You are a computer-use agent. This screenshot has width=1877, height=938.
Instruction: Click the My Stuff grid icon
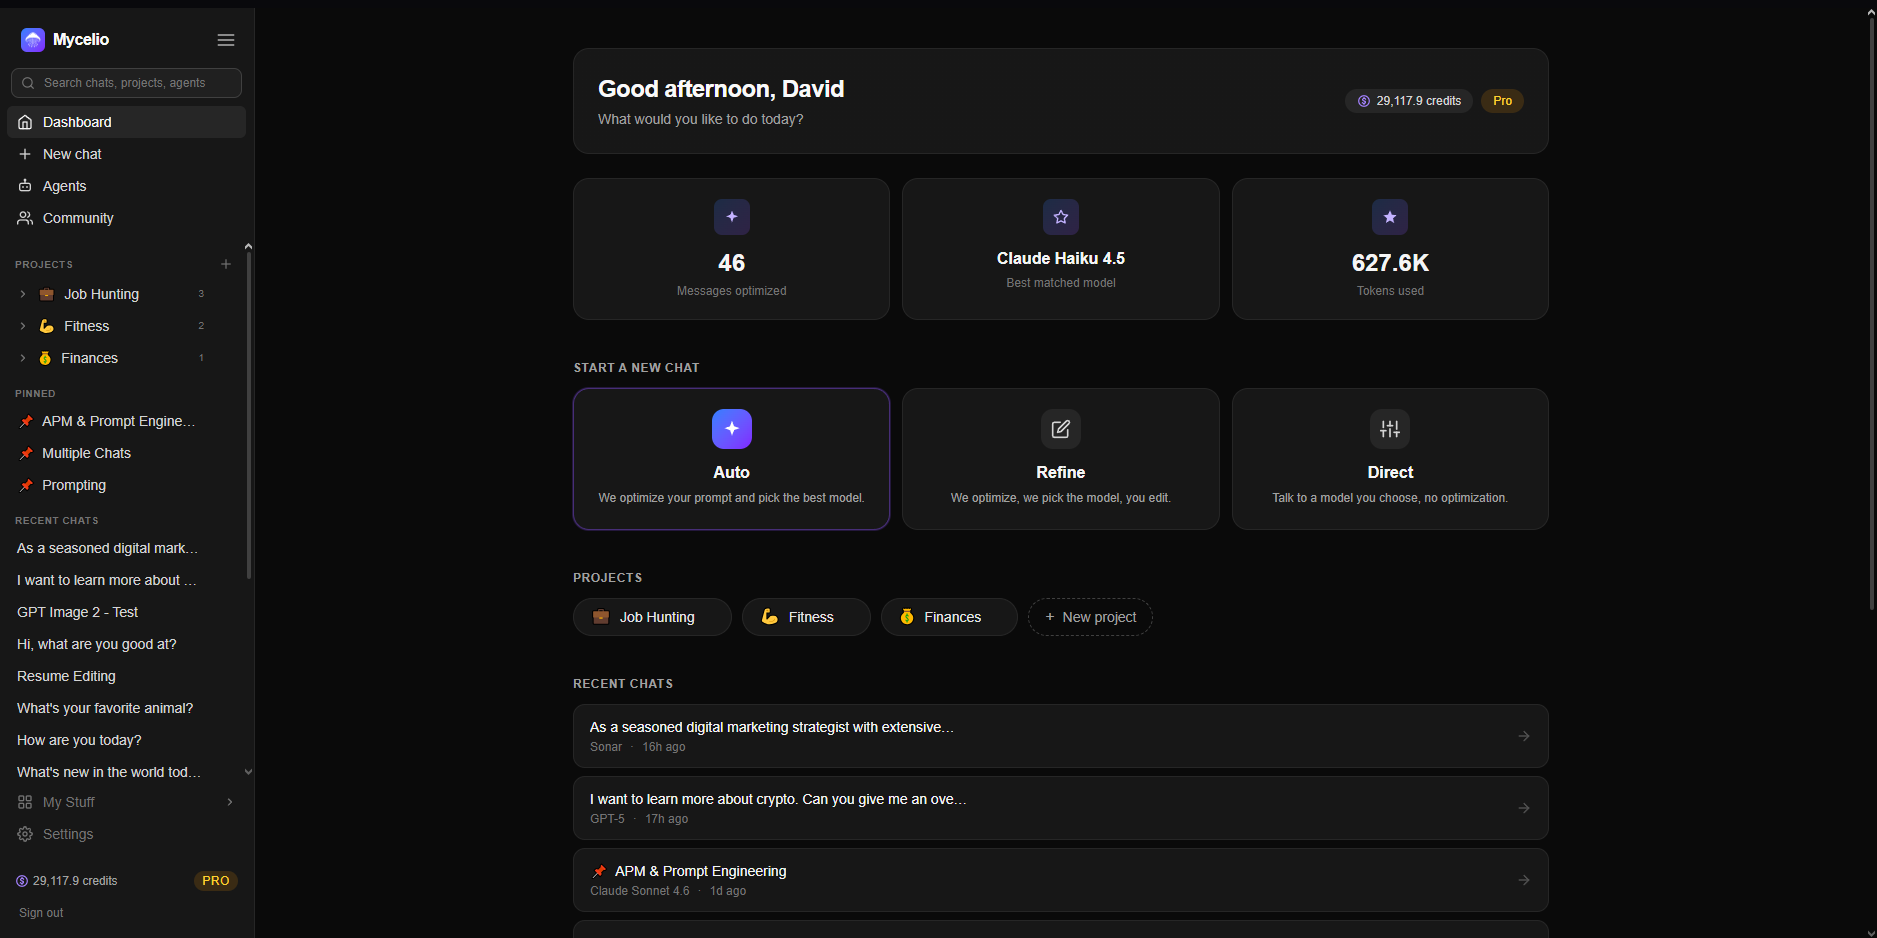[x=25, y=802]
